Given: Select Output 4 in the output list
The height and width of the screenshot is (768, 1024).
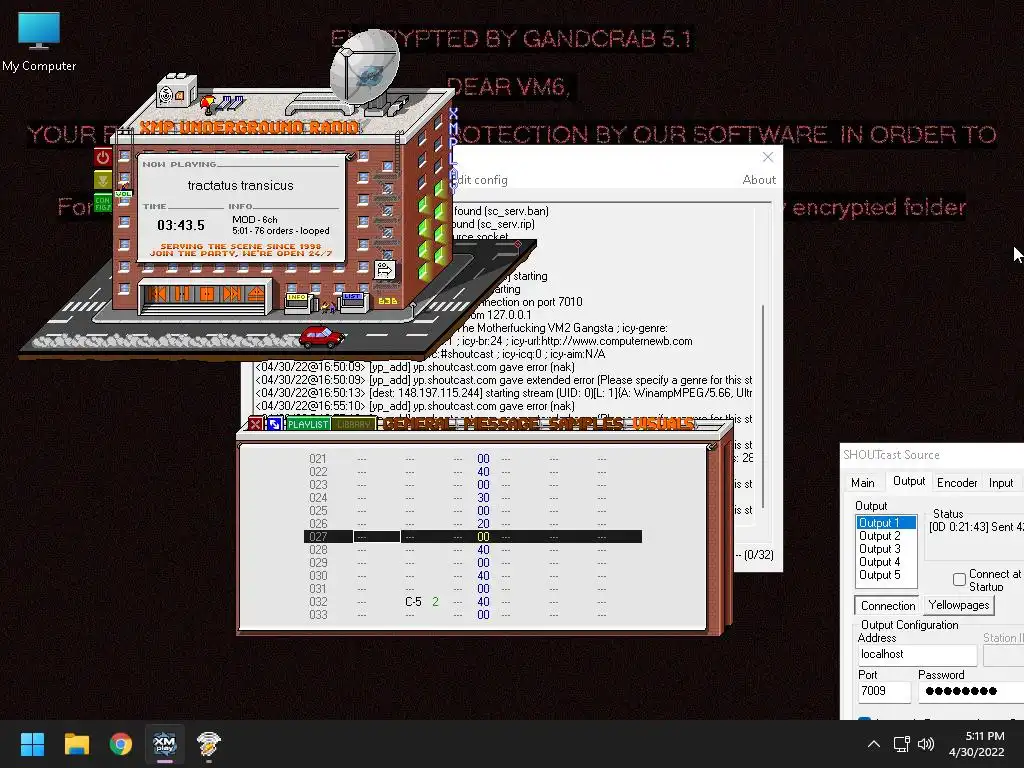Looking at the screenshot, I should coord(886,562).
